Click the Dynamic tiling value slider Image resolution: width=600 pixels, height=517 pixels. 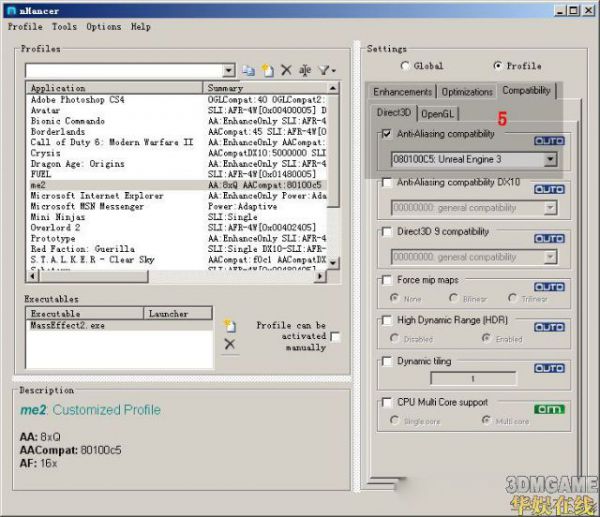point(473,379)
